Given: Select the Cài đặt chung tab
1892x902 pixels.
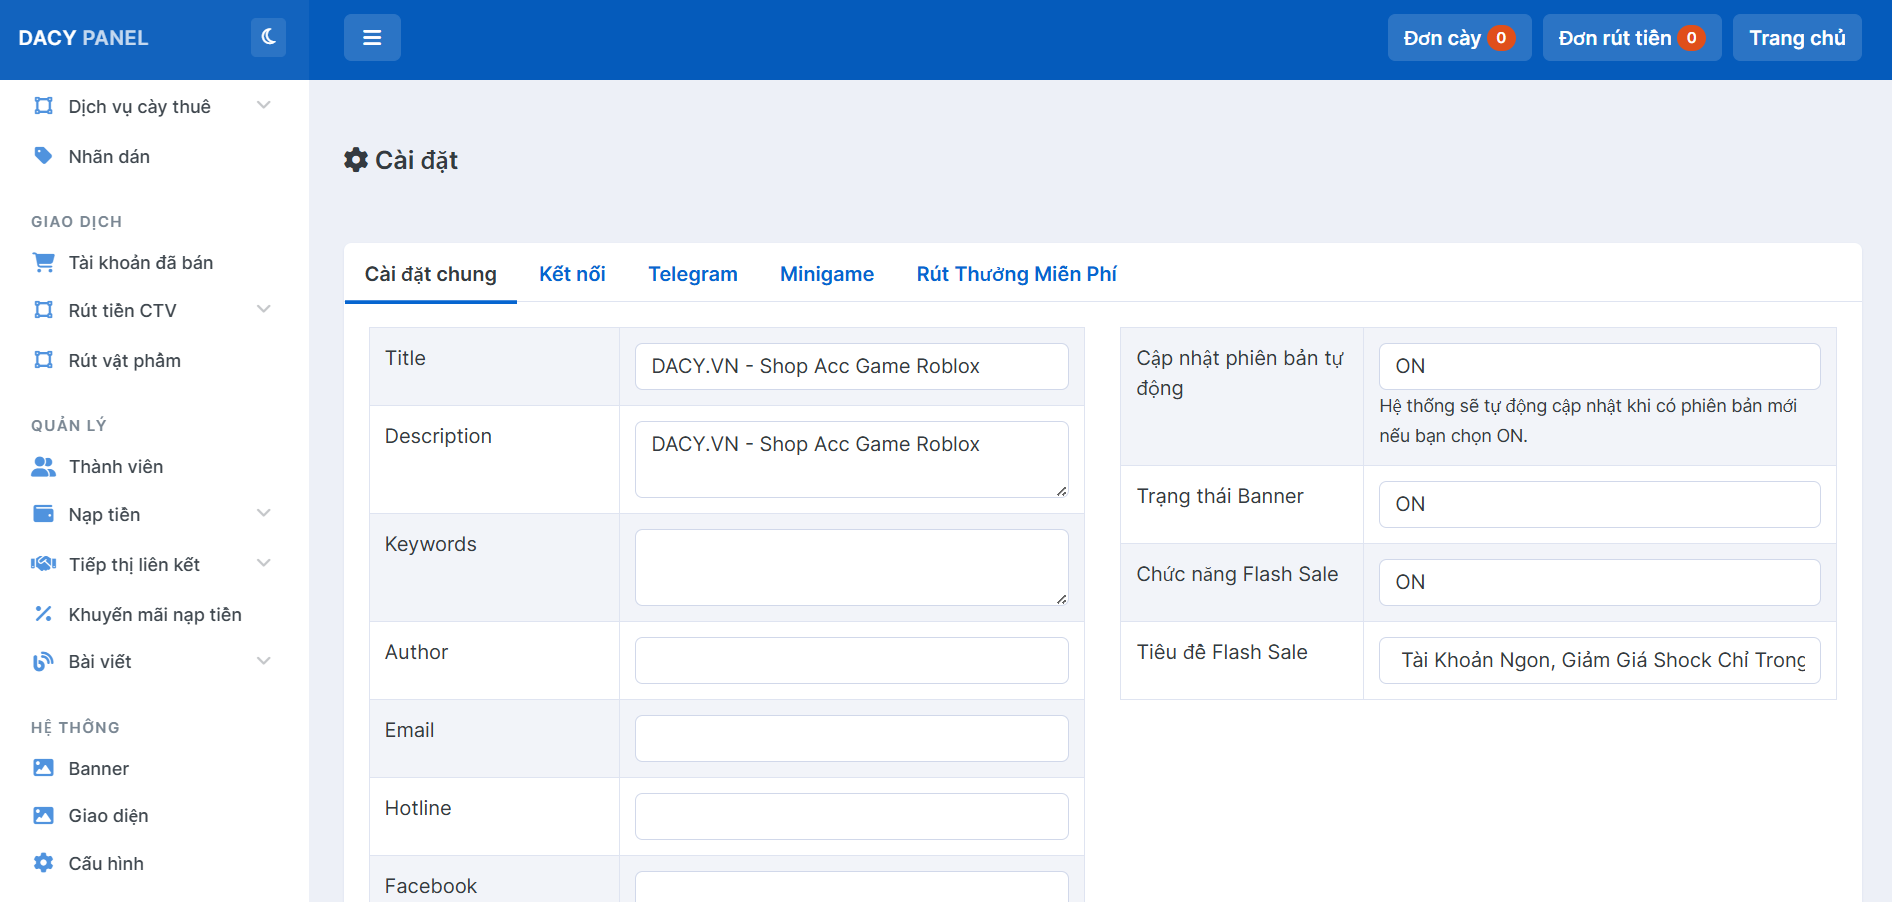Looking at the screenshot, I should [x=431, y=274].
